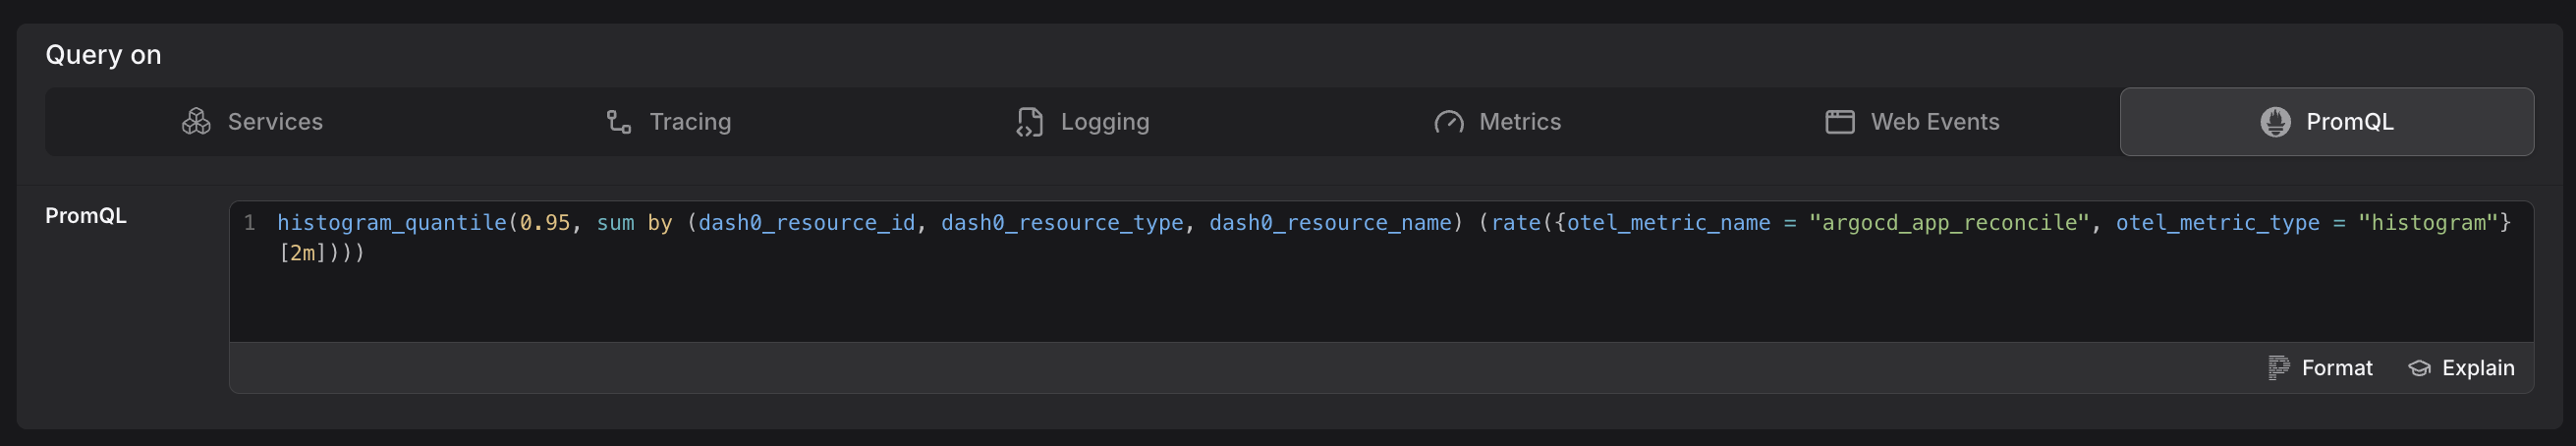The height and width of the screenshot is (446, 2576).
Task: Click line number 1 in editor gutter
Action: [x=250, y=223]
